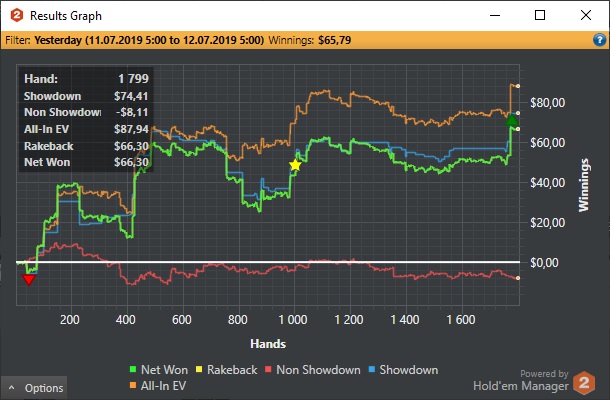
Task: Maximize the Results Graph window
Action: pyautogui.click(x=540, y=15)
